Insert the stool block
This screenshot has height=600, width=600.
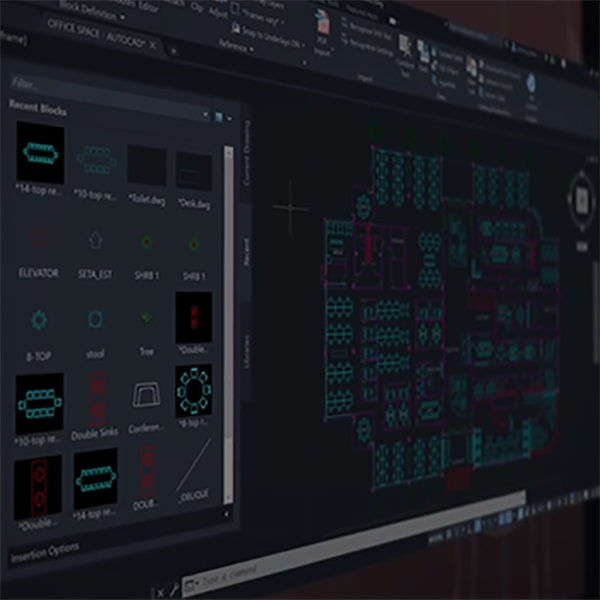(x=96, y=320)
